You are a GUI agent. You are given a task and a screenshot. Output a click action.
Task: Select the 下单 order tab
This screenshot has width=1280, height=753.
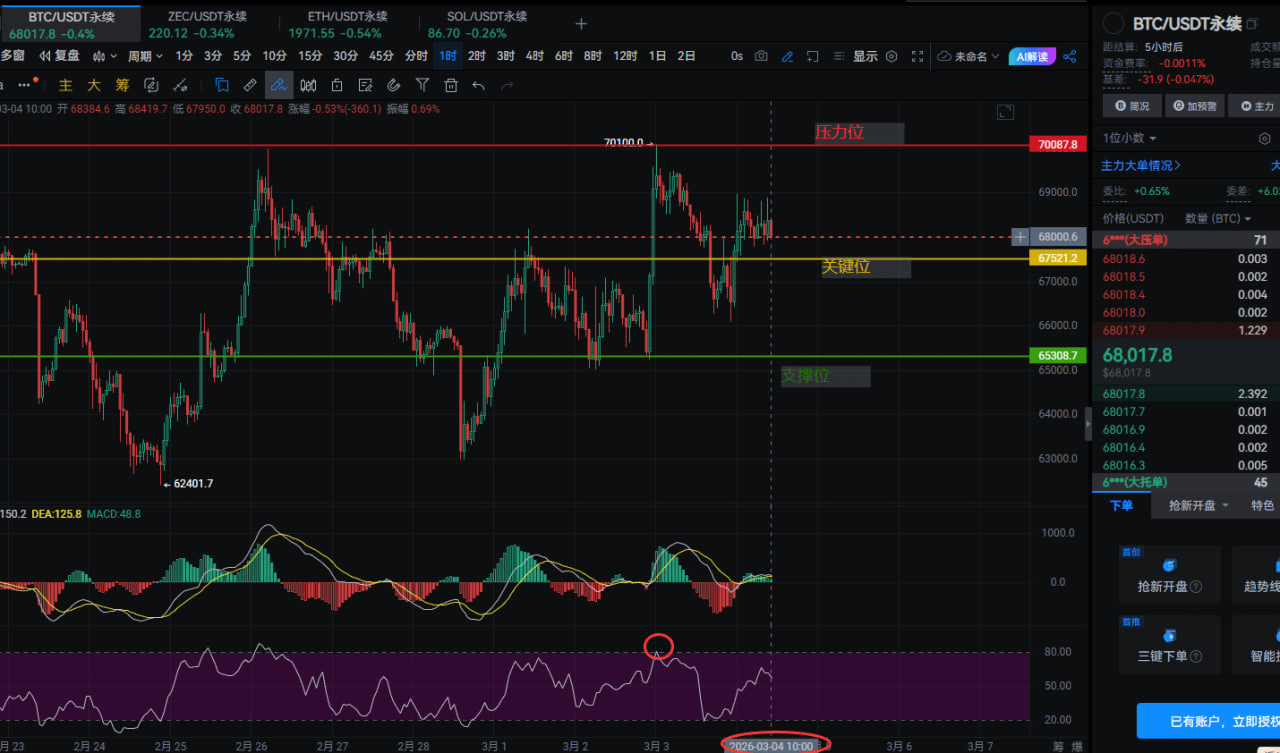click(1121, 506)
